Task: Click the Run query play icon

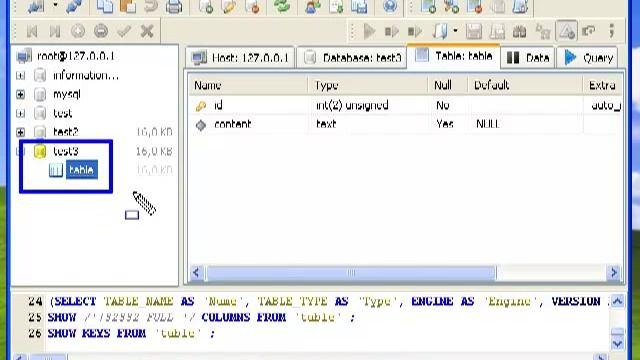Action: [369, 31]
